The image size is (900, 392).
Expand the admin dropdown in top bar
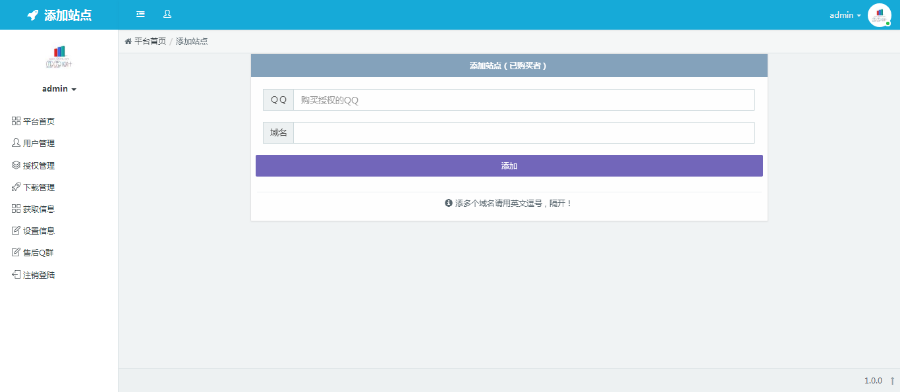pyautogui.click(x=845, y=15)
